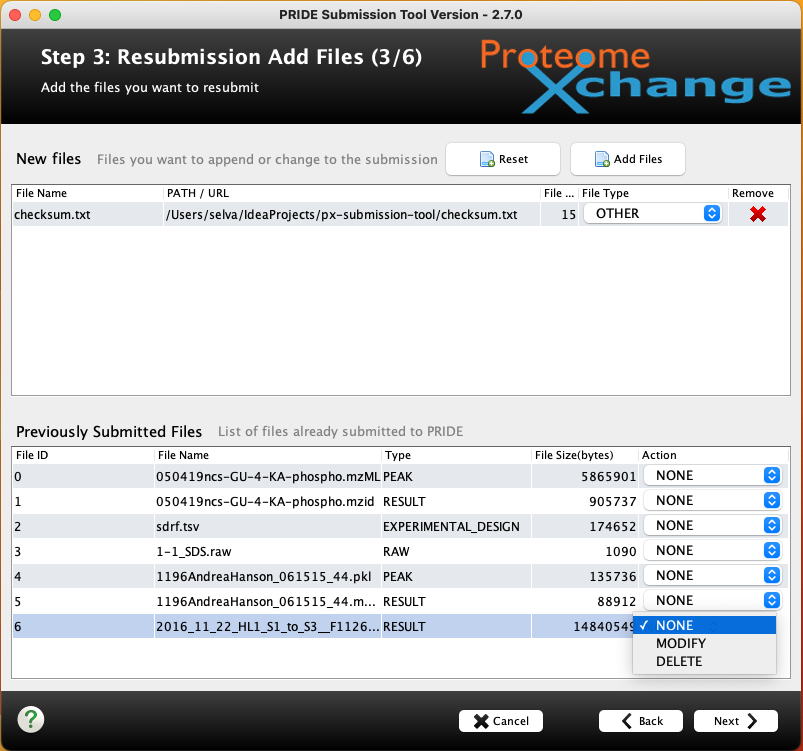Click the ProteomeXchange logo
The height and width of the screenshot is (751, 803).
click(x=635, y=77)
